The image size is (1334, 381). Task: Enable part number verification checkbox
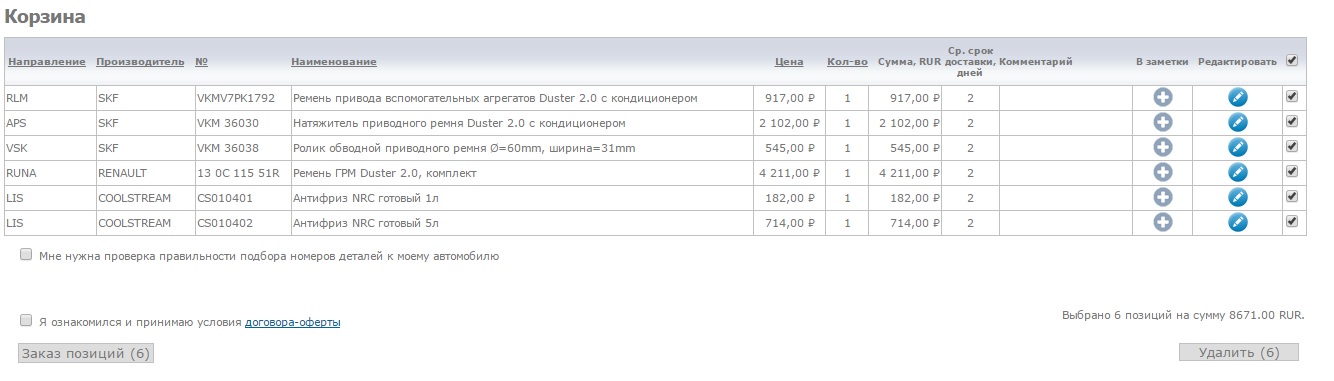[26, 255]
